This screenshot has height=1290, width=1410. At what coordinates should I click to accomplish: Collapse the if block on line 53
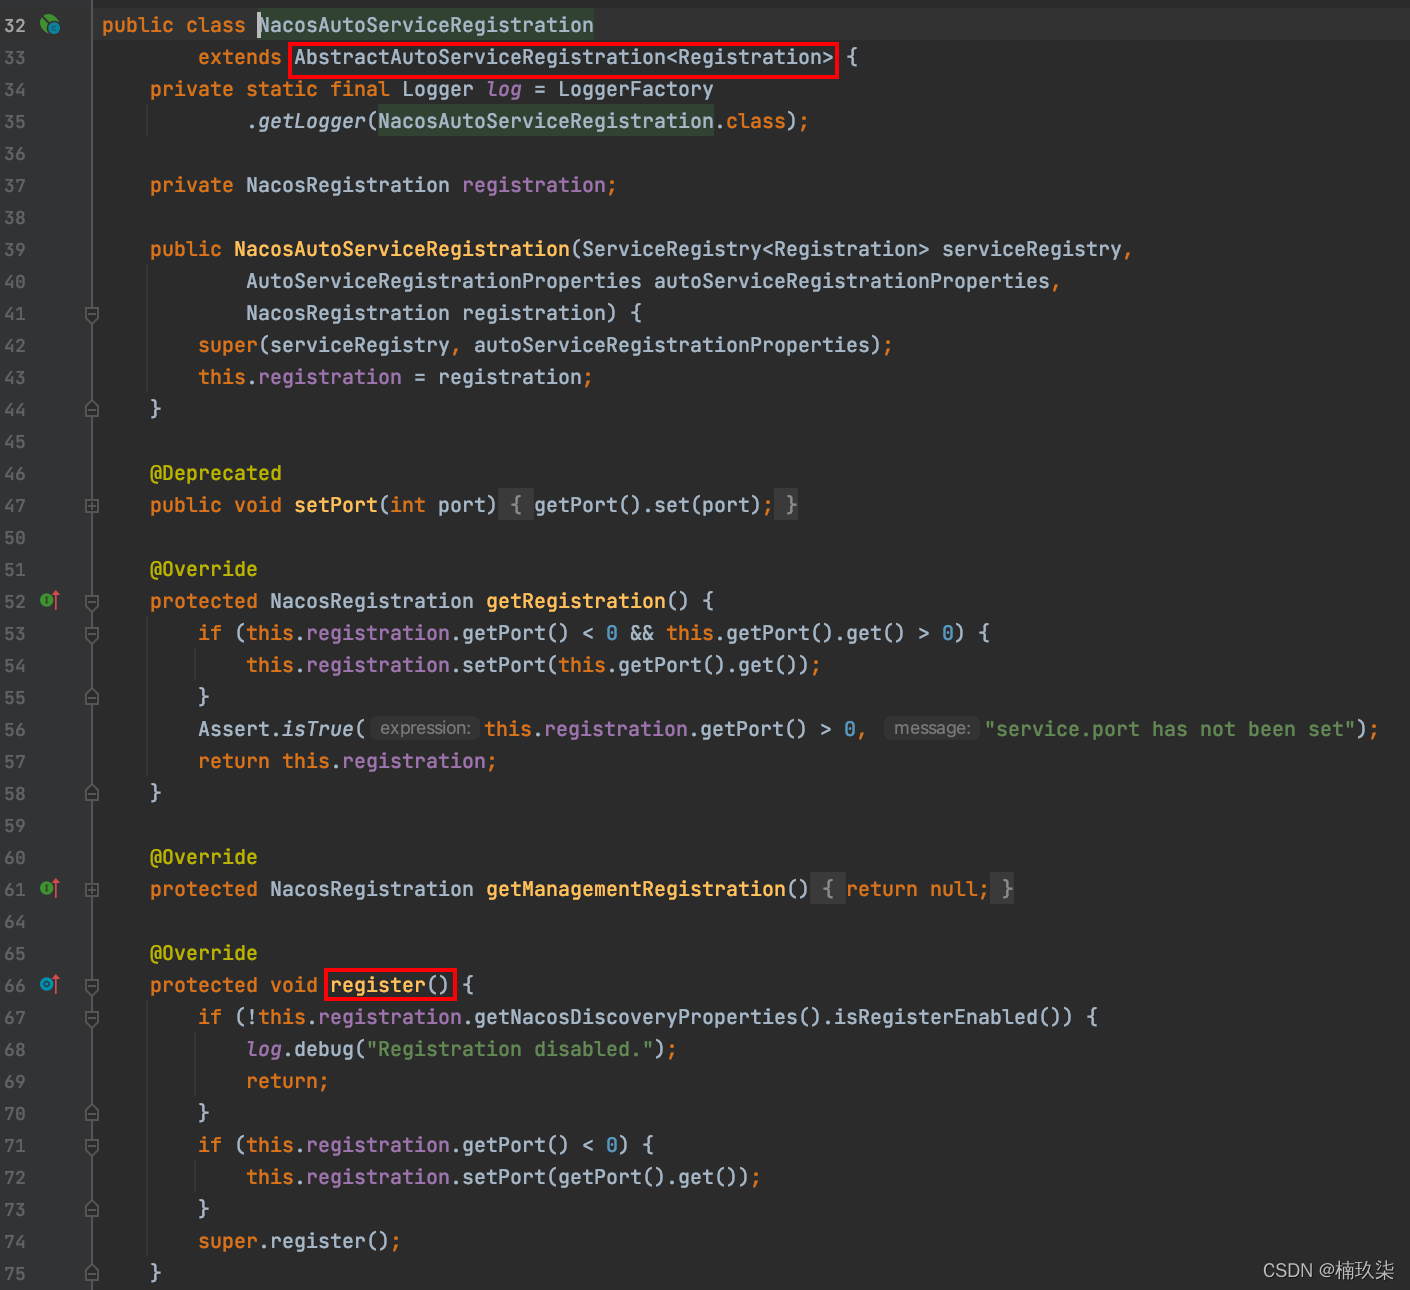click(x=92, y=634)
